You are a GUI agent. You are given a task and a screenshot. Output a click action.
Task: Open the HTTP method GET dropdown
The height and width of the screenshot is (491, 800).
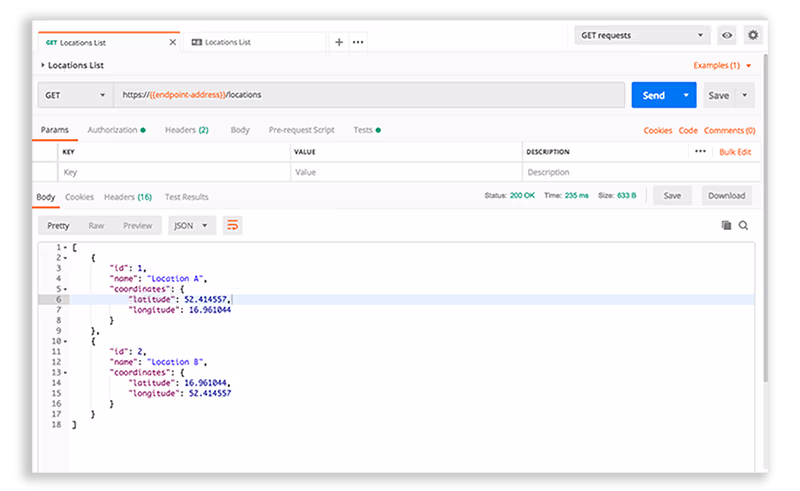tap(74, 95)
